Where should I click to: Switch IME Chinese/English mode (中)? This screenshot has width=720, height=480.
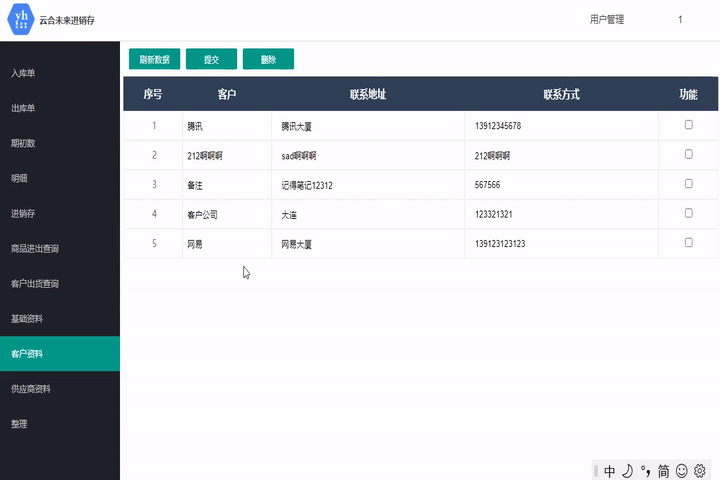(x=610, y=471)
